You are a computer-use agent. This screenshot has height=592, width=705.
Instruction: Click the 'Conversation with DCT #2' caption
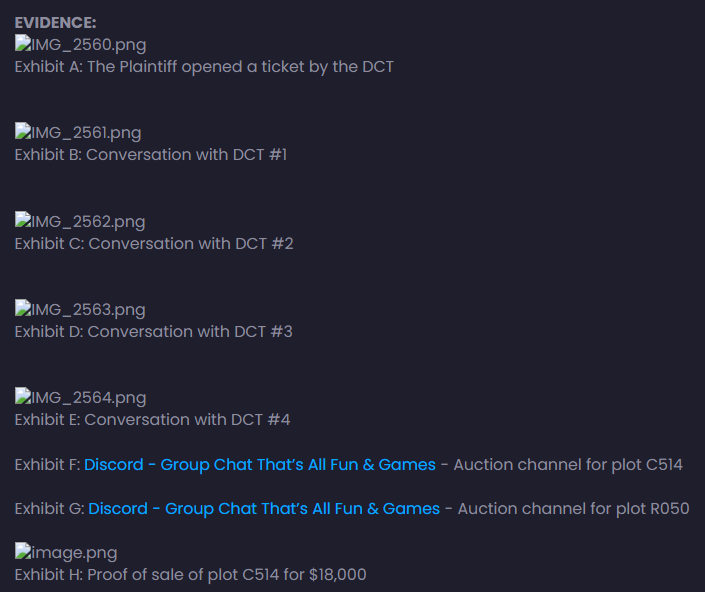tap(191, 244)
